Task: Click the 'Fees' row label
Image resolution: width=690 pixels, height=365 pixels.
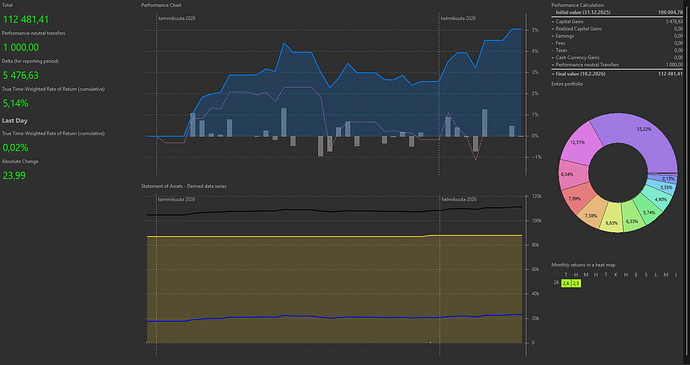Action: tap(560, 43)
